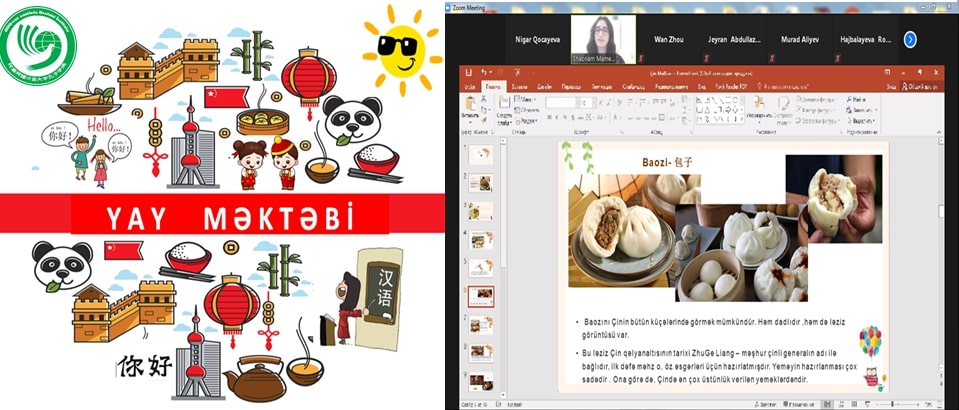The width and height of the screenshot is (959, 410).
Task: Open the Paste dropdown arrow
Action: coord(471,124)
